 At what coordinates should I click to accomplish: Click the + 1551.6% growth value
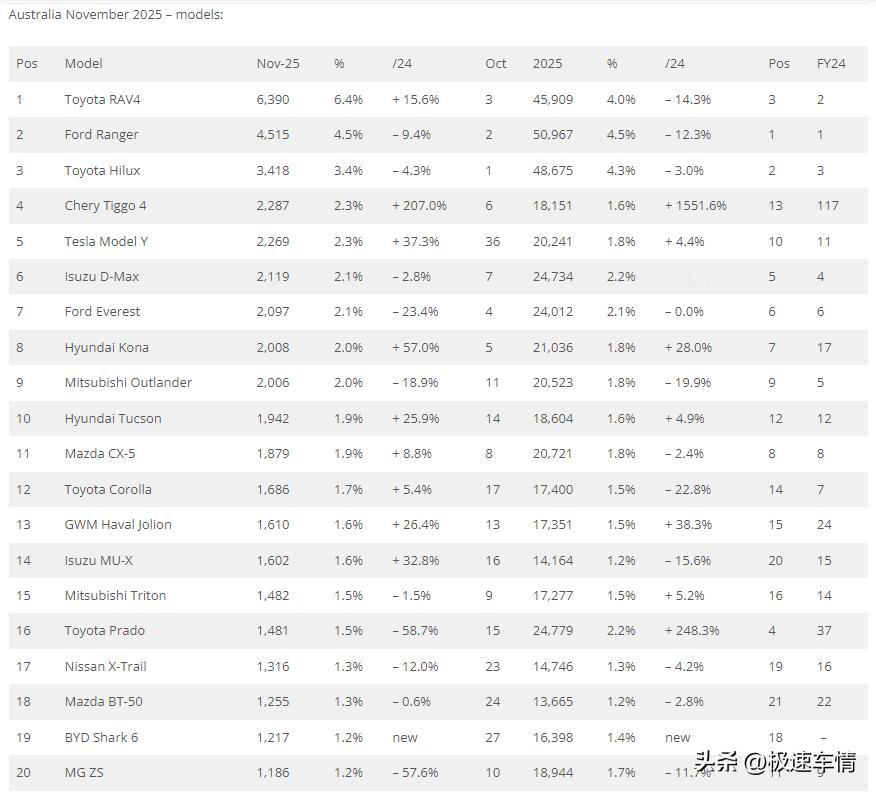pyautogui.click(x=696, y=206)
